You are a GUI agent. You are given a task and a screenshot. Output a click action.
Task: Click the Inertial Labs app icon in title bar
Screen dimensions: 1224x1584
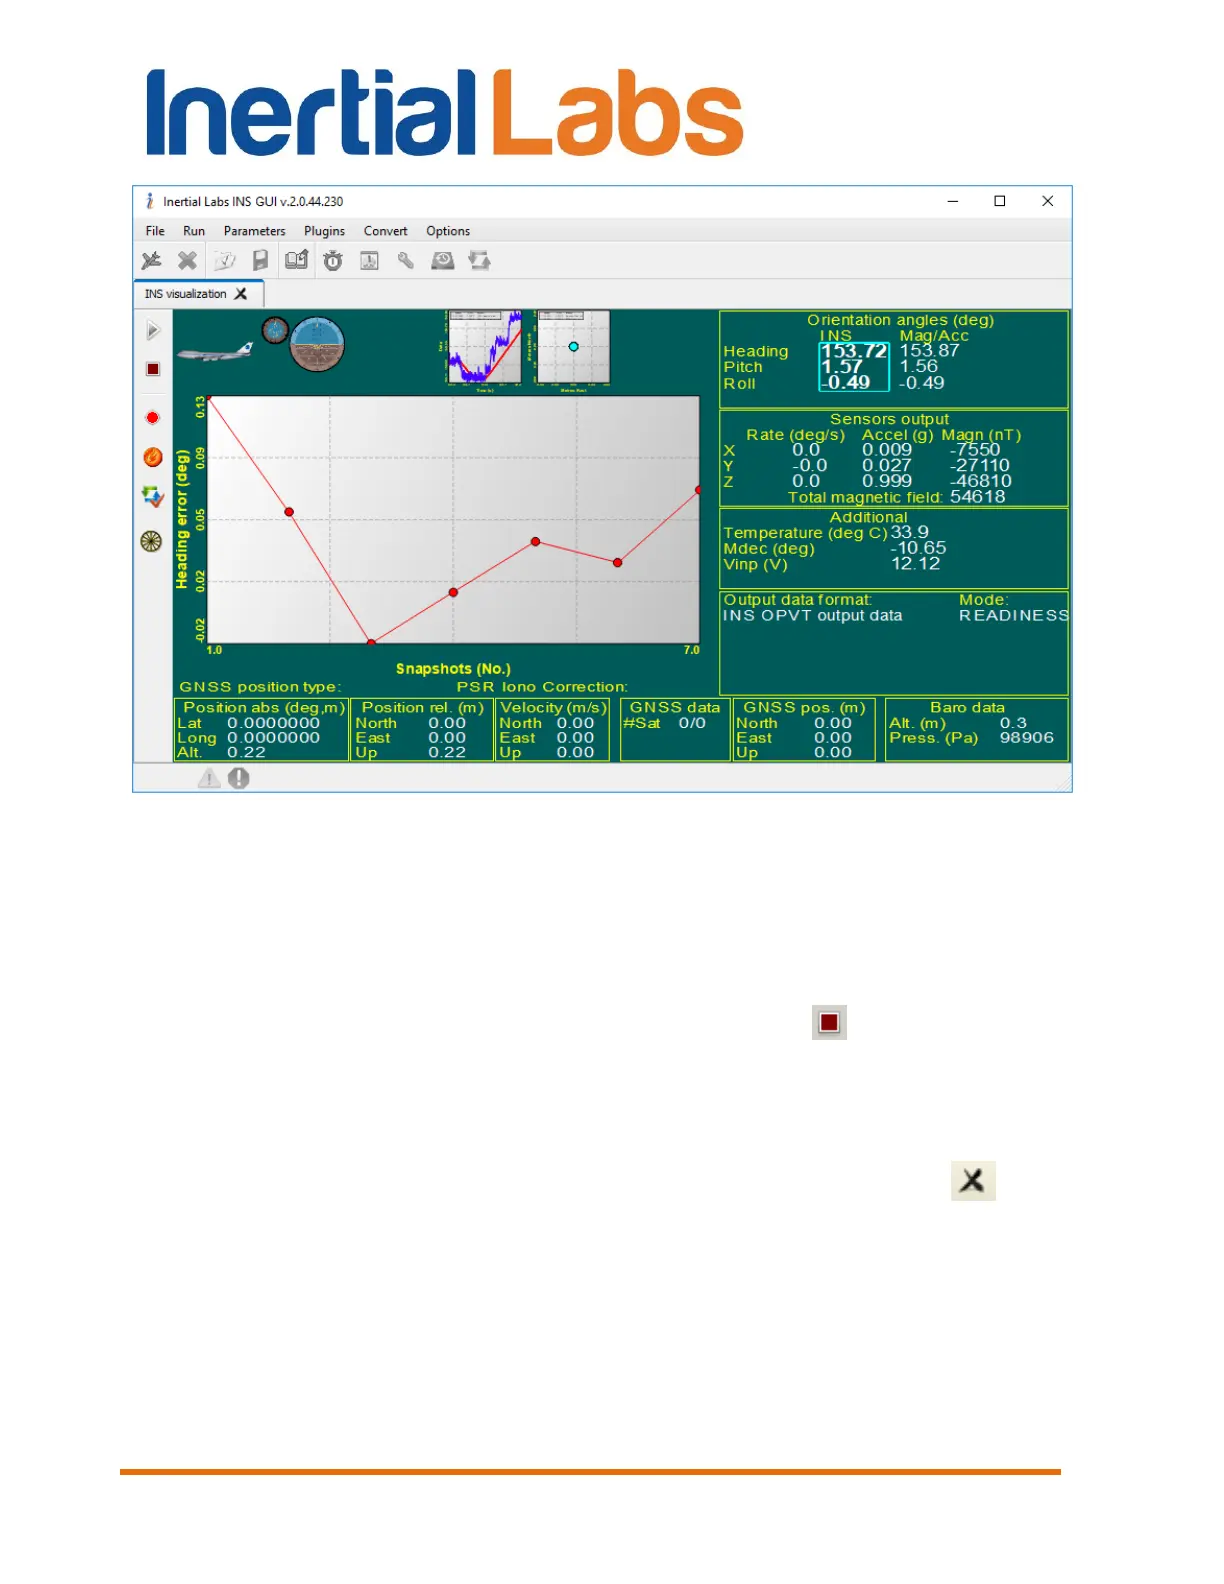coord(150,201)
